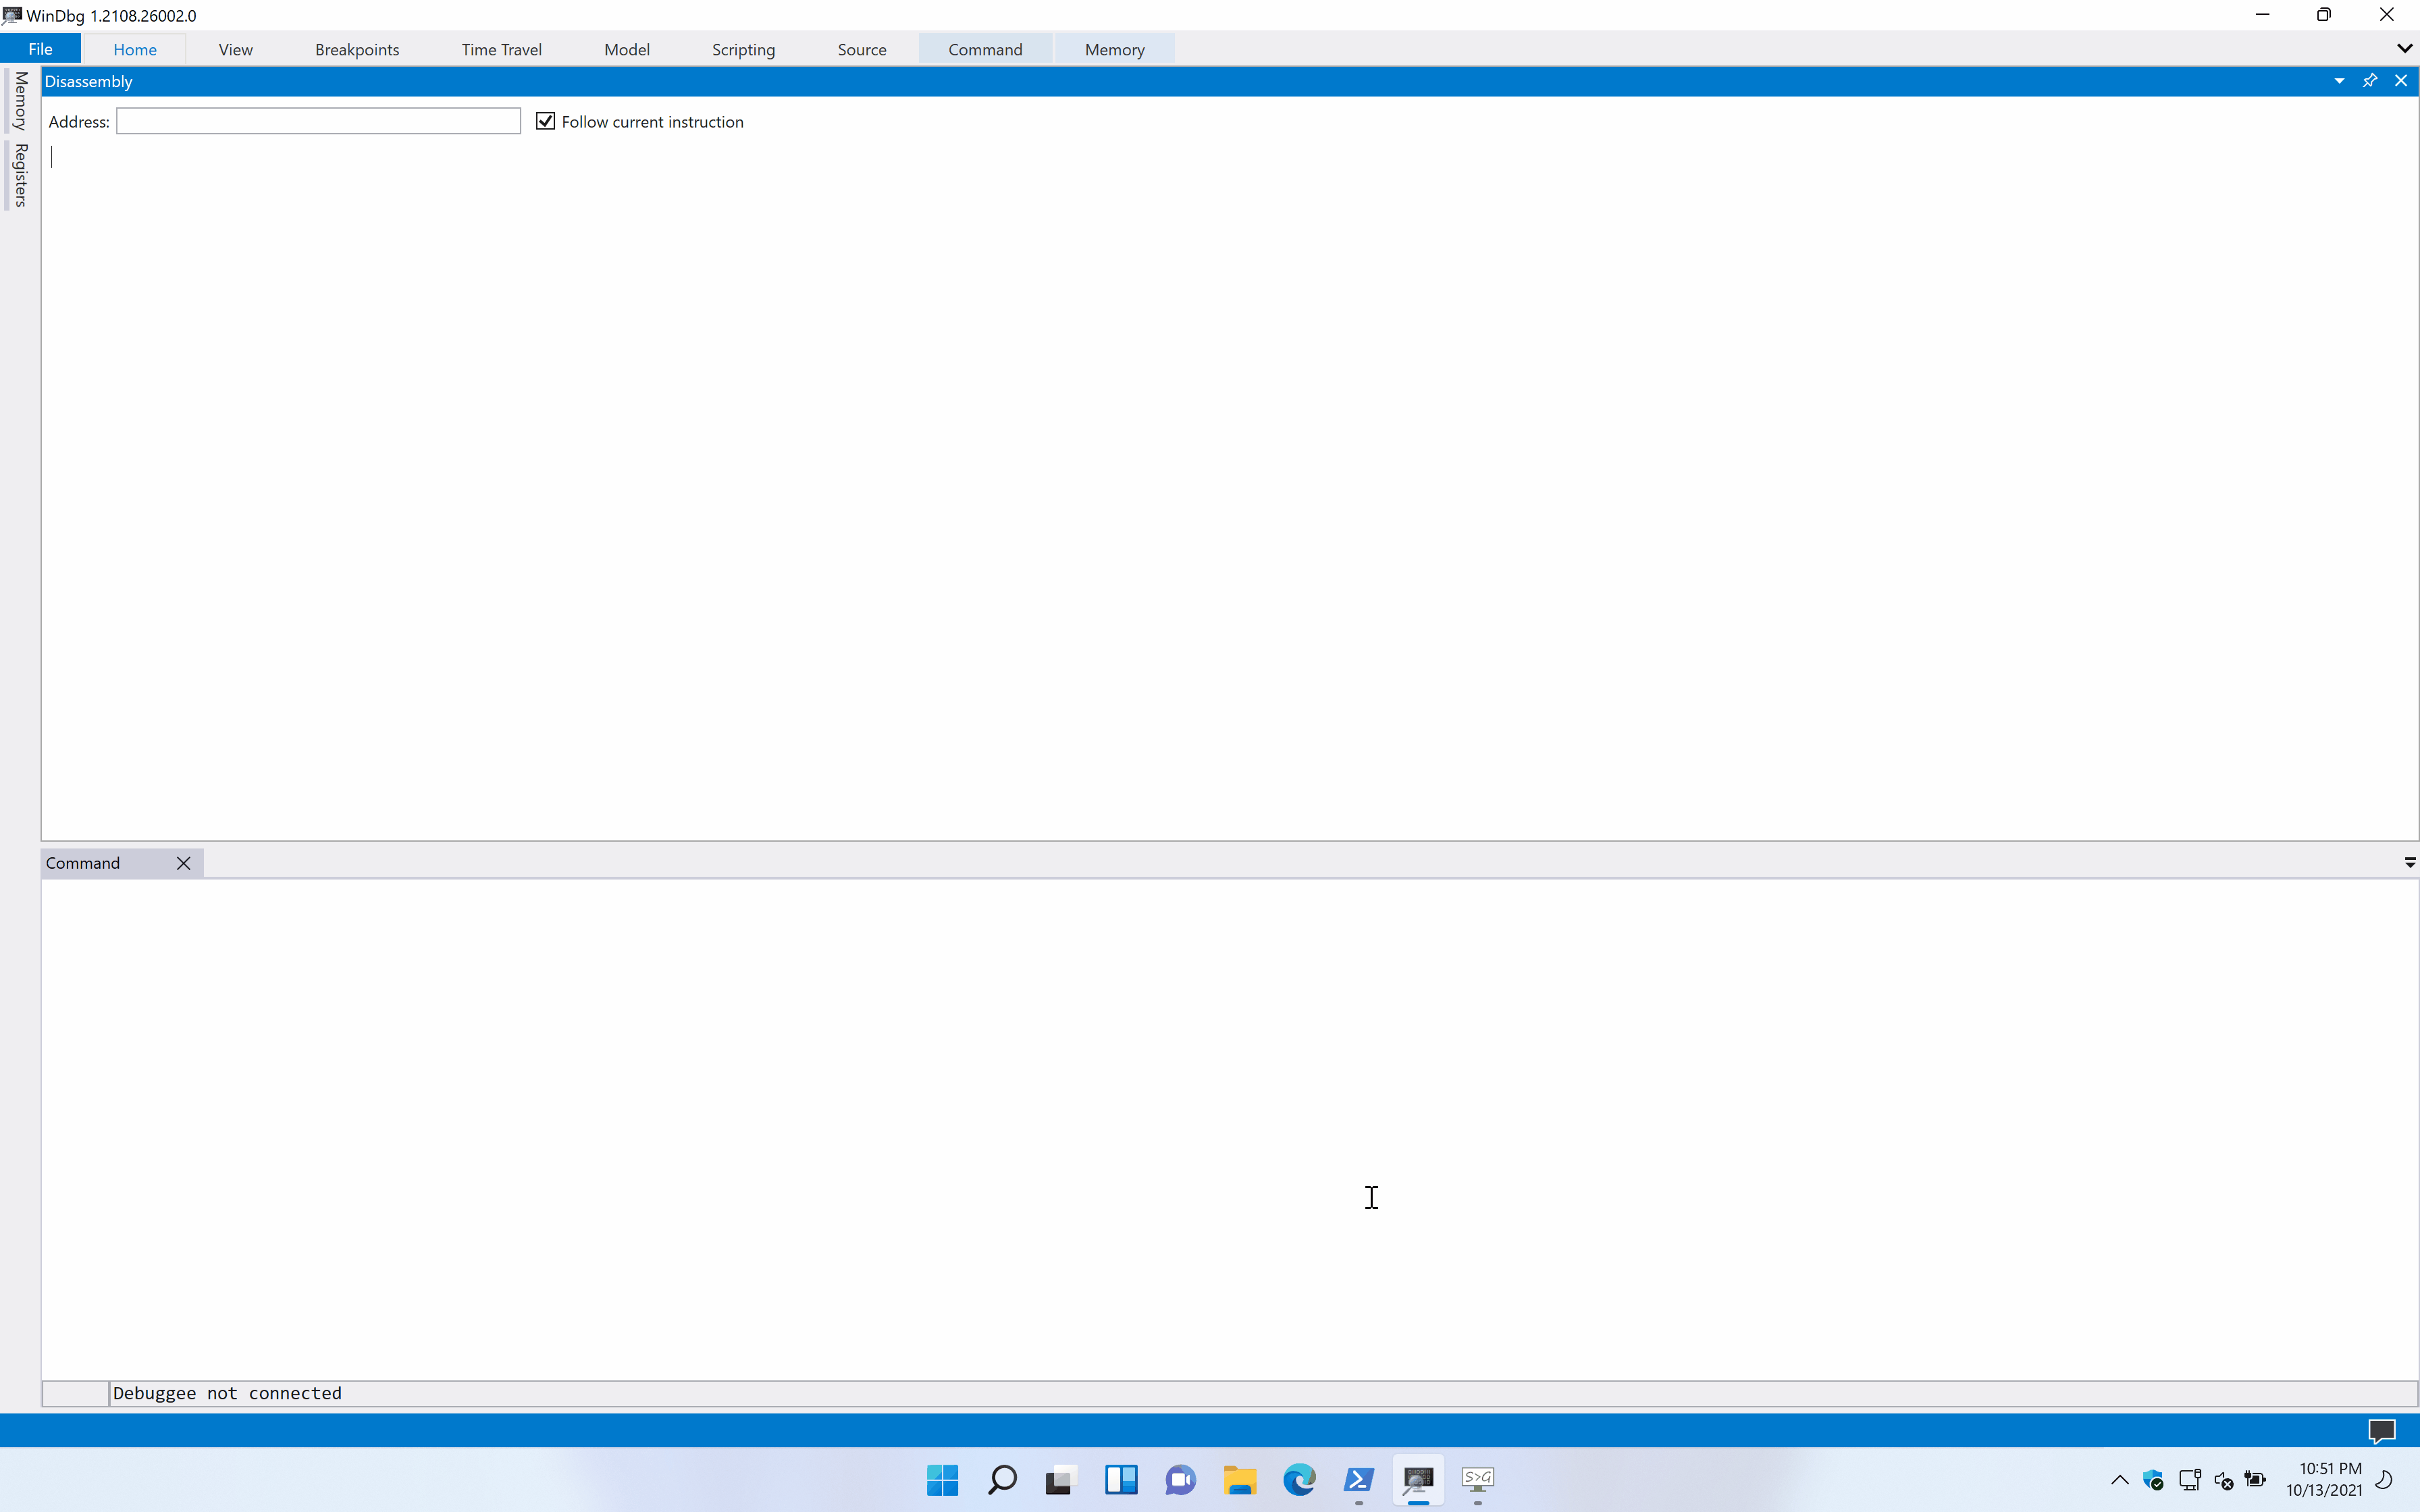Open the Time Travel ribbon tab
The height and width of the screenshot is (1512, 2420).
501,49
